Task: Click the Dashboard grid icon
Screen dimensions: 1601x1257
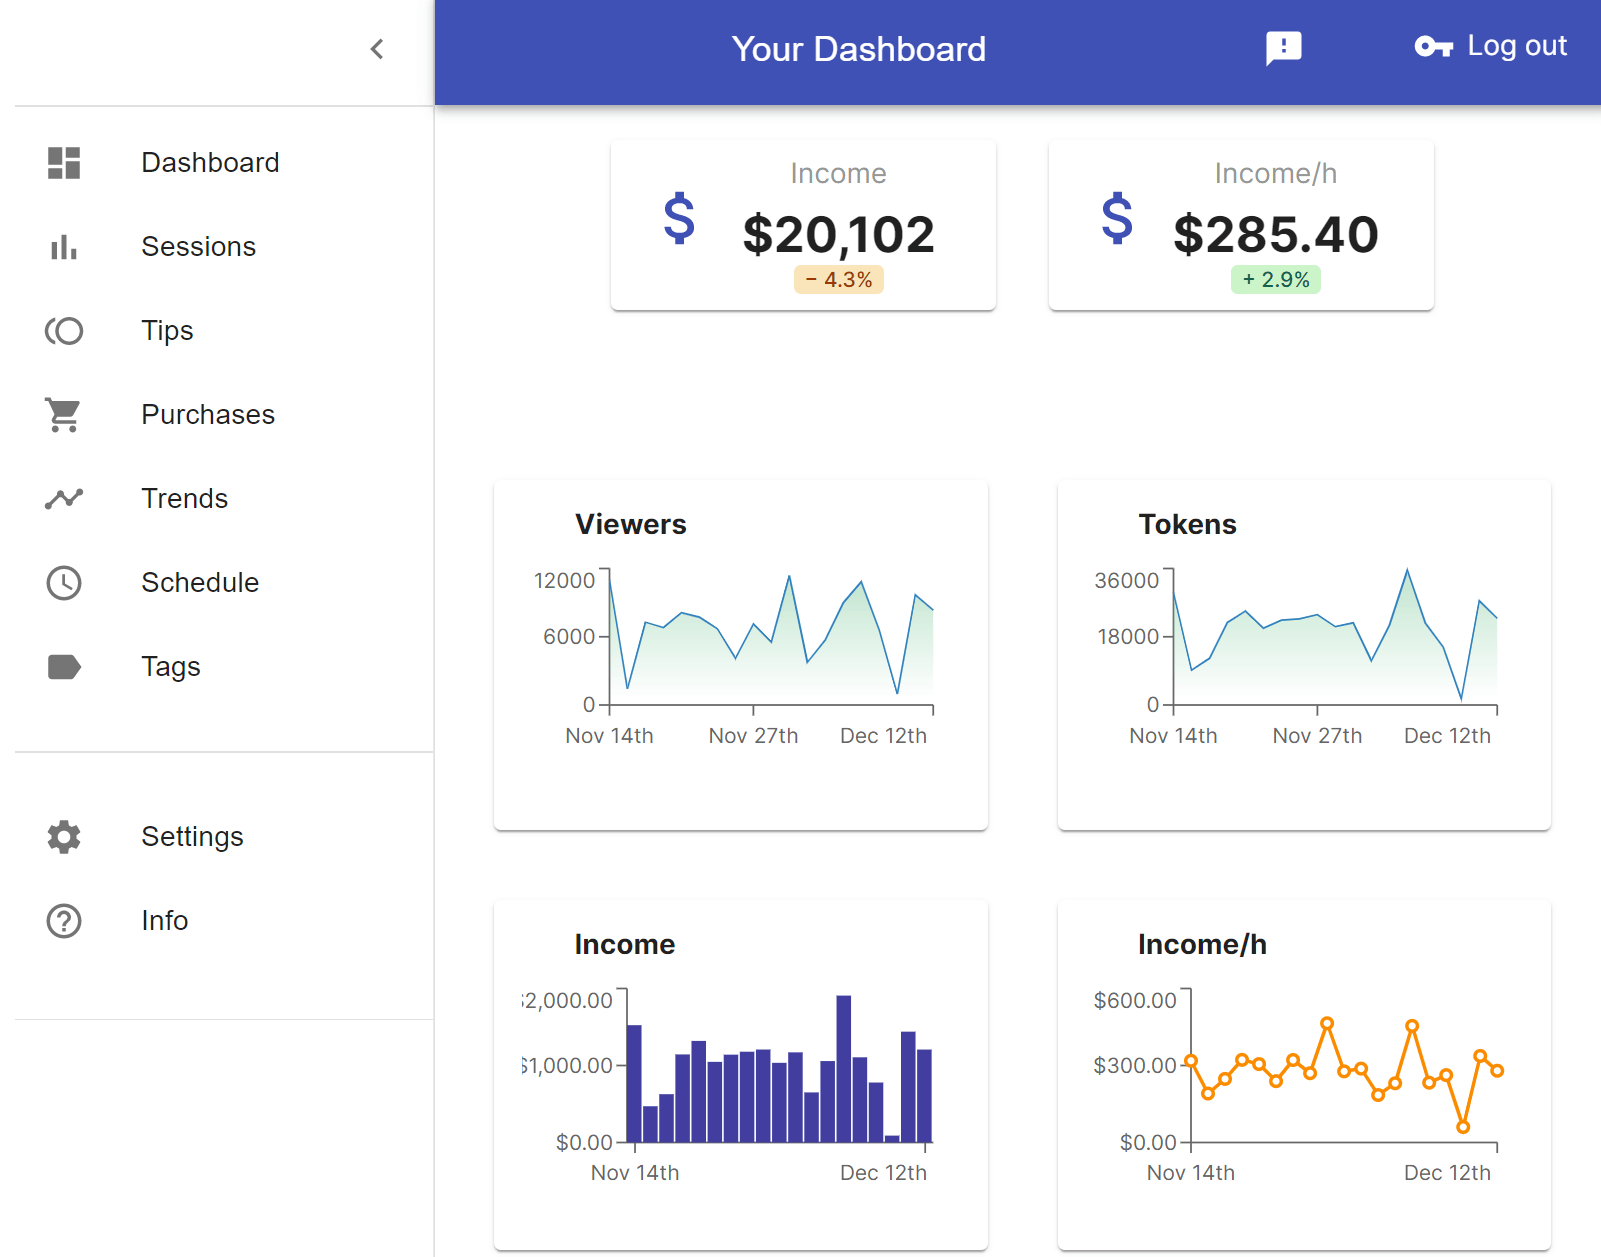Action: pos(64,163)
